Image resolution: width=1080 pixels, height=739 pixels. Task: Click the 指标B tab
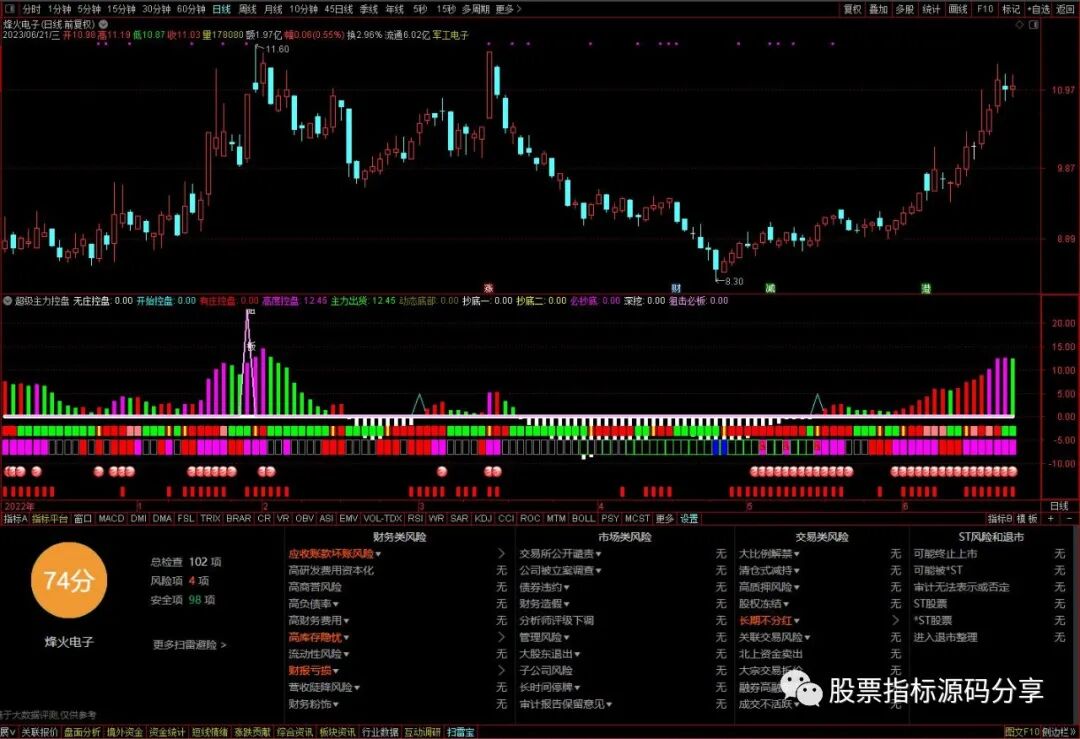tap(1000, 518)
